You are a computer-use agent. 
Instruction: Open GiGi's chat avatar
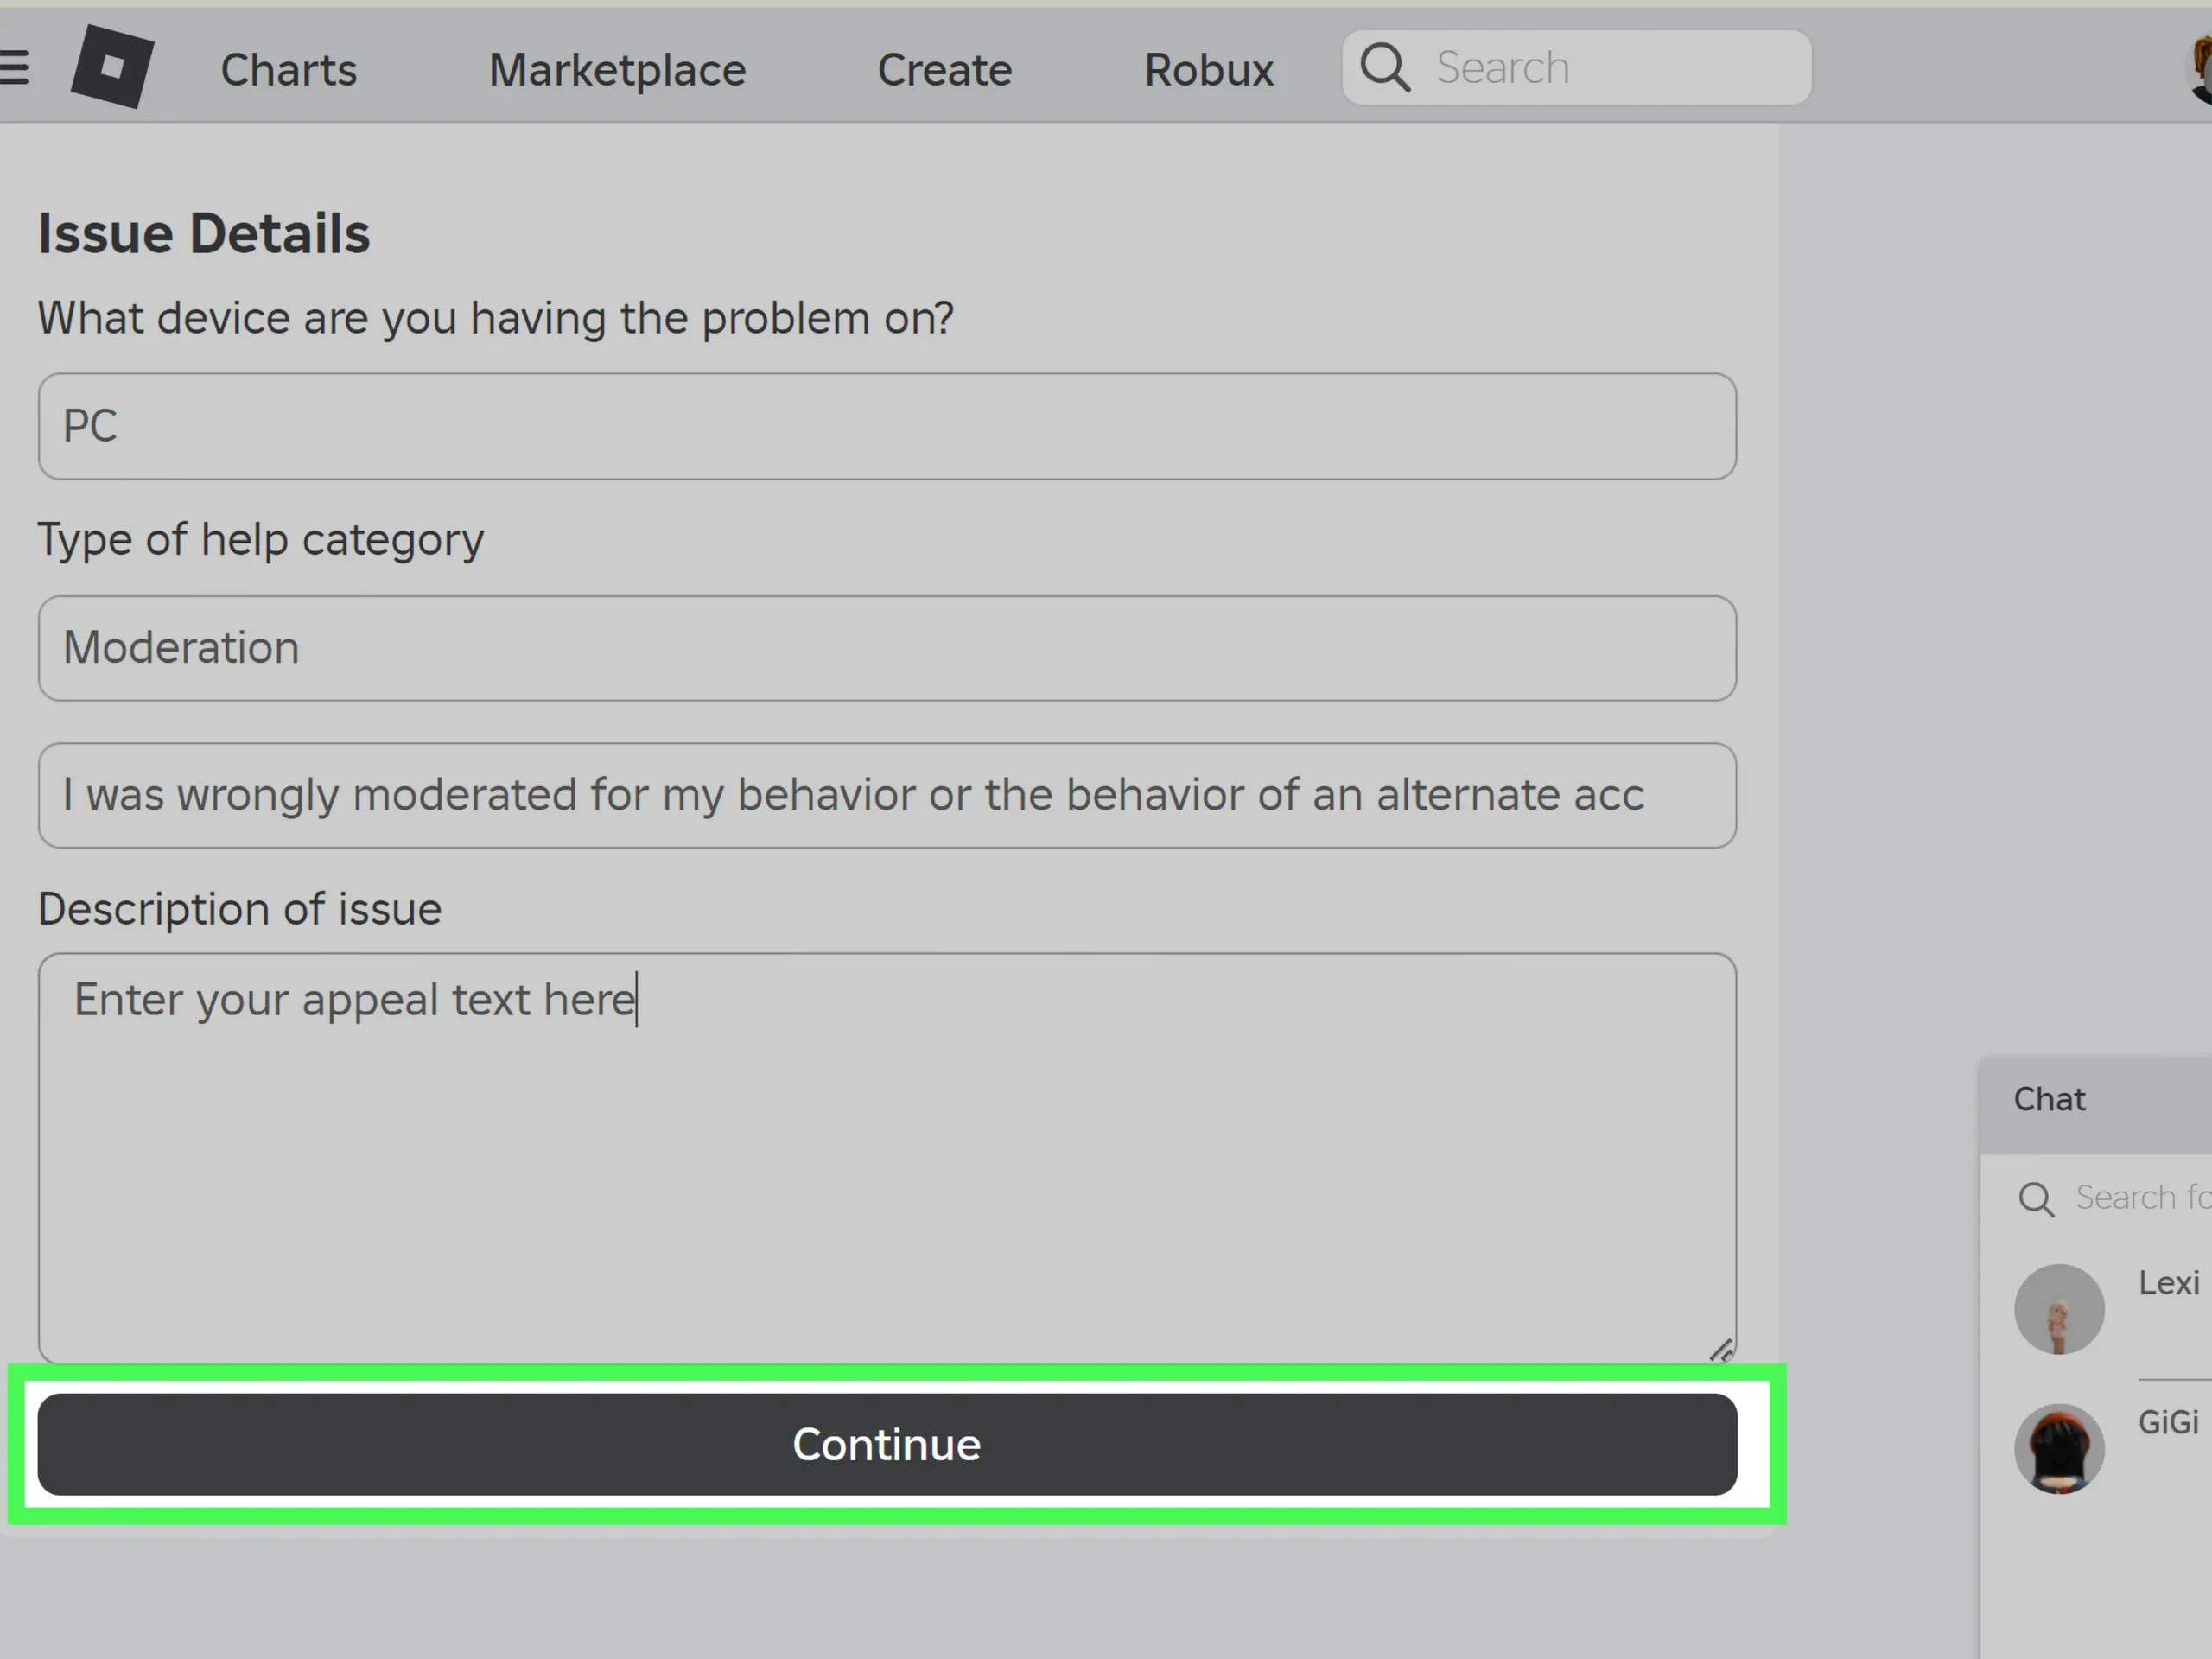[2058, 1448]
